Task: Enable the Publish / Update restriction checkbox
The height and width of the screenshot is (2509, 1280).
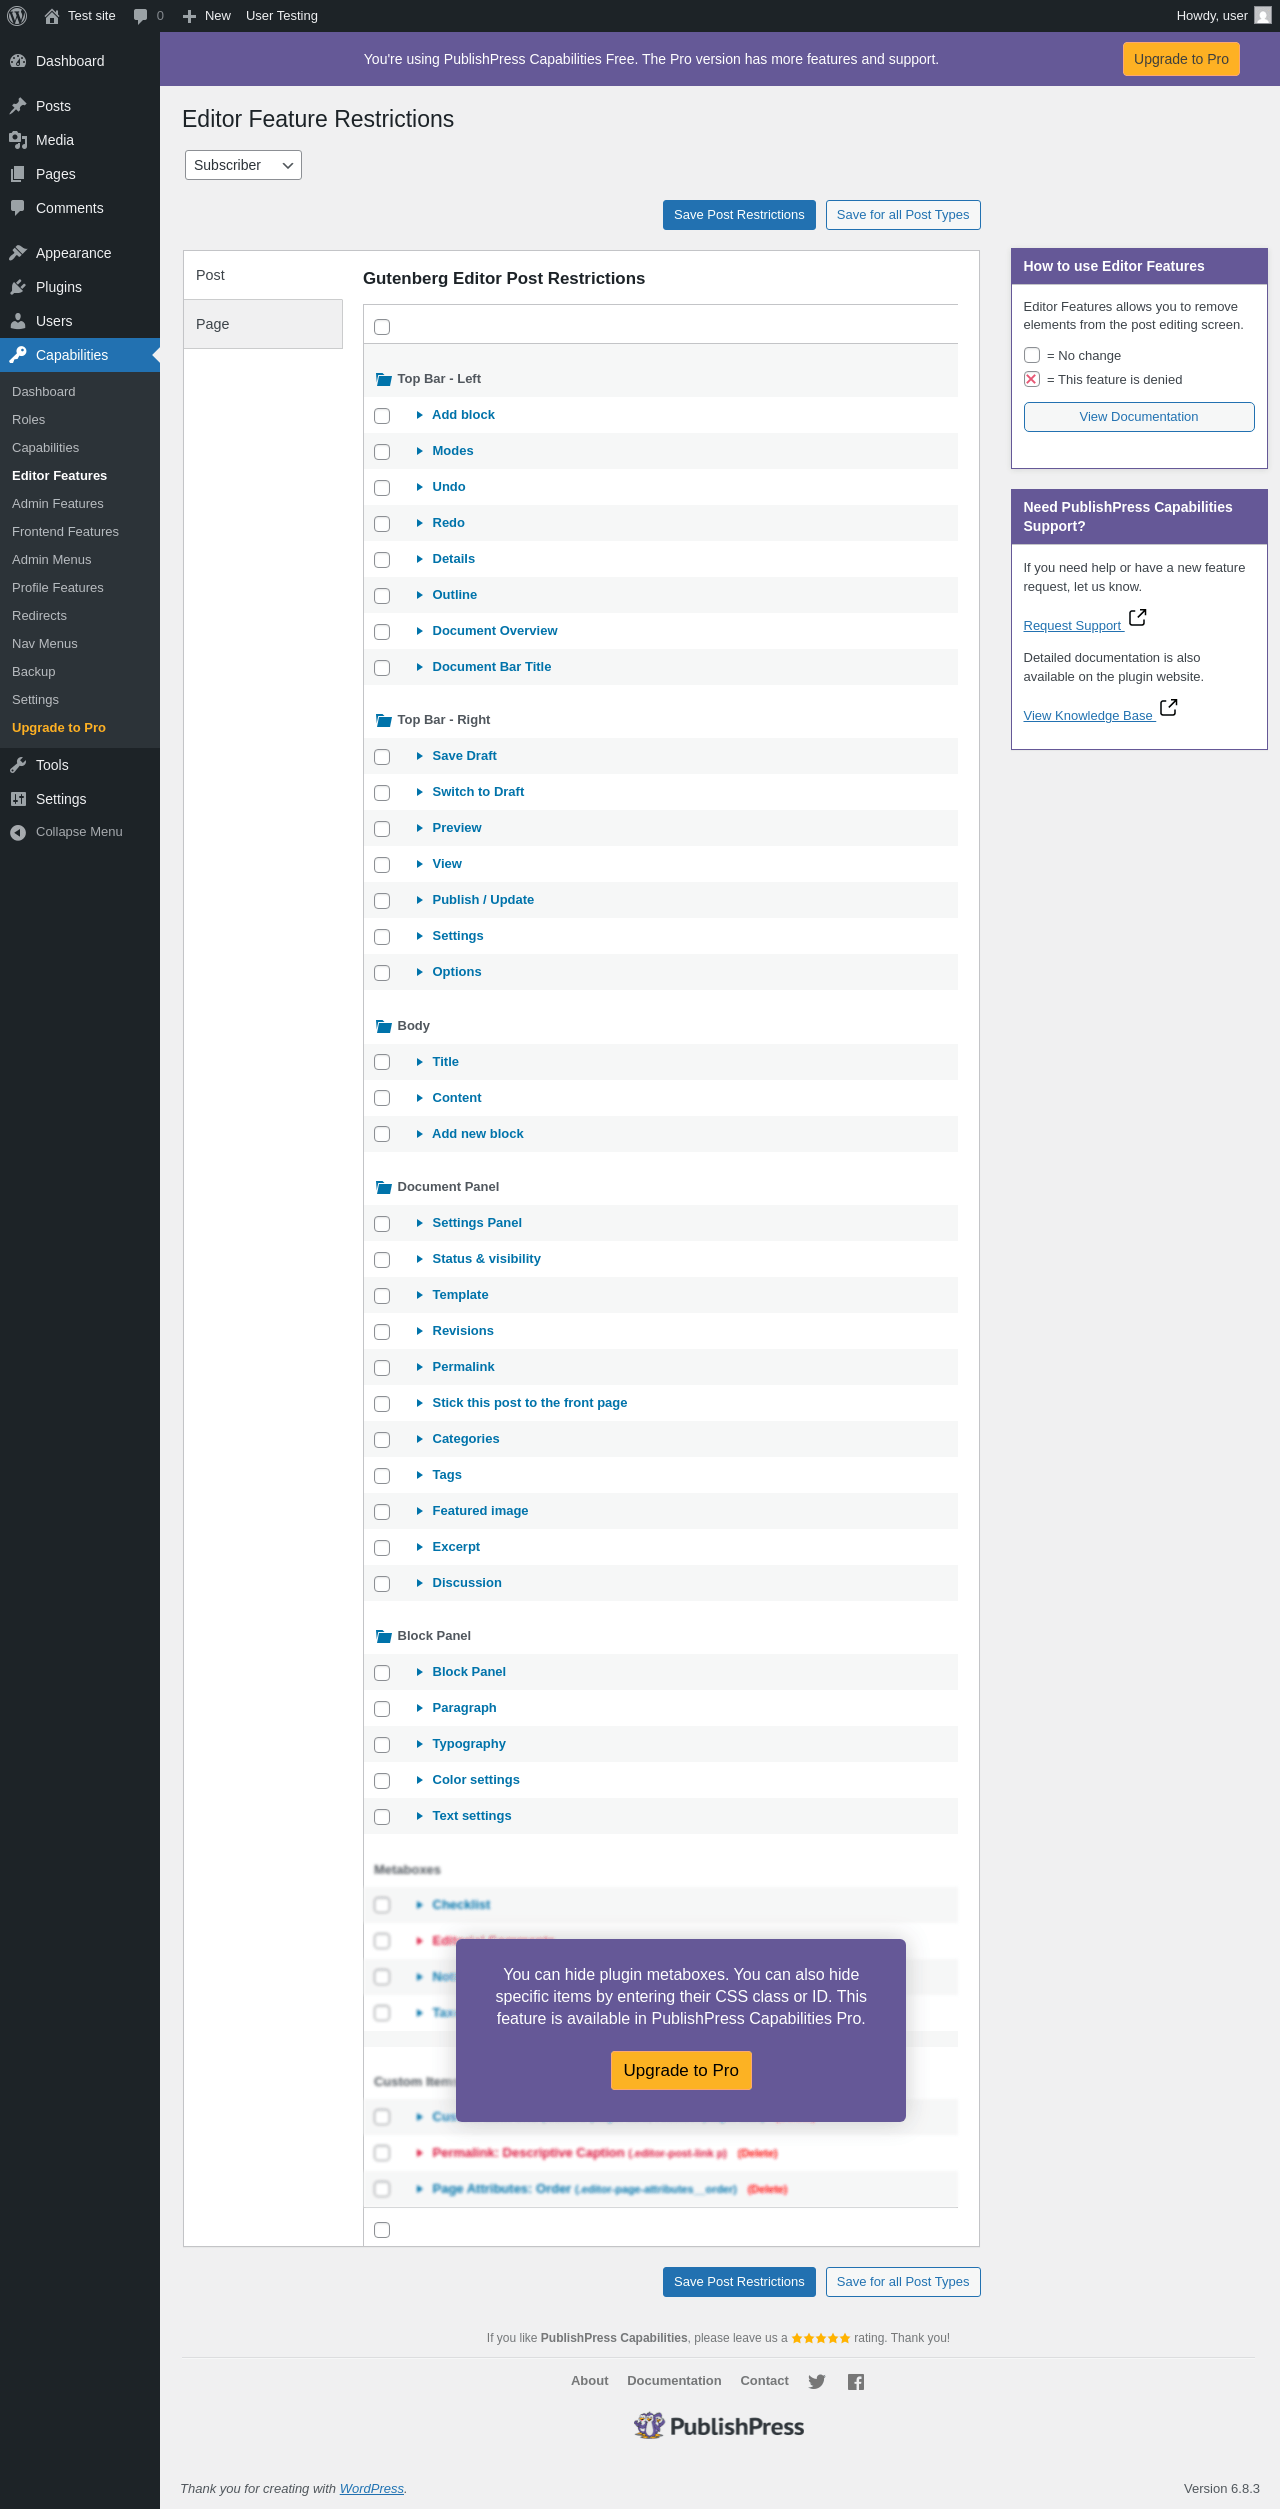Action: pos(382,901)
